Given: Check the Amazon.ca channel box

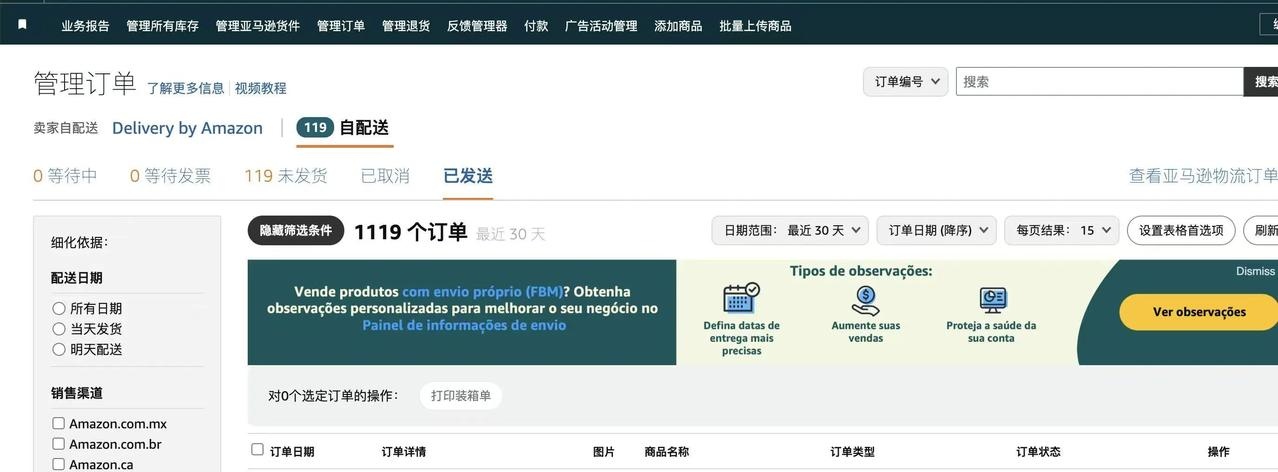Looking at the screenshot, I should coord(59,464).
